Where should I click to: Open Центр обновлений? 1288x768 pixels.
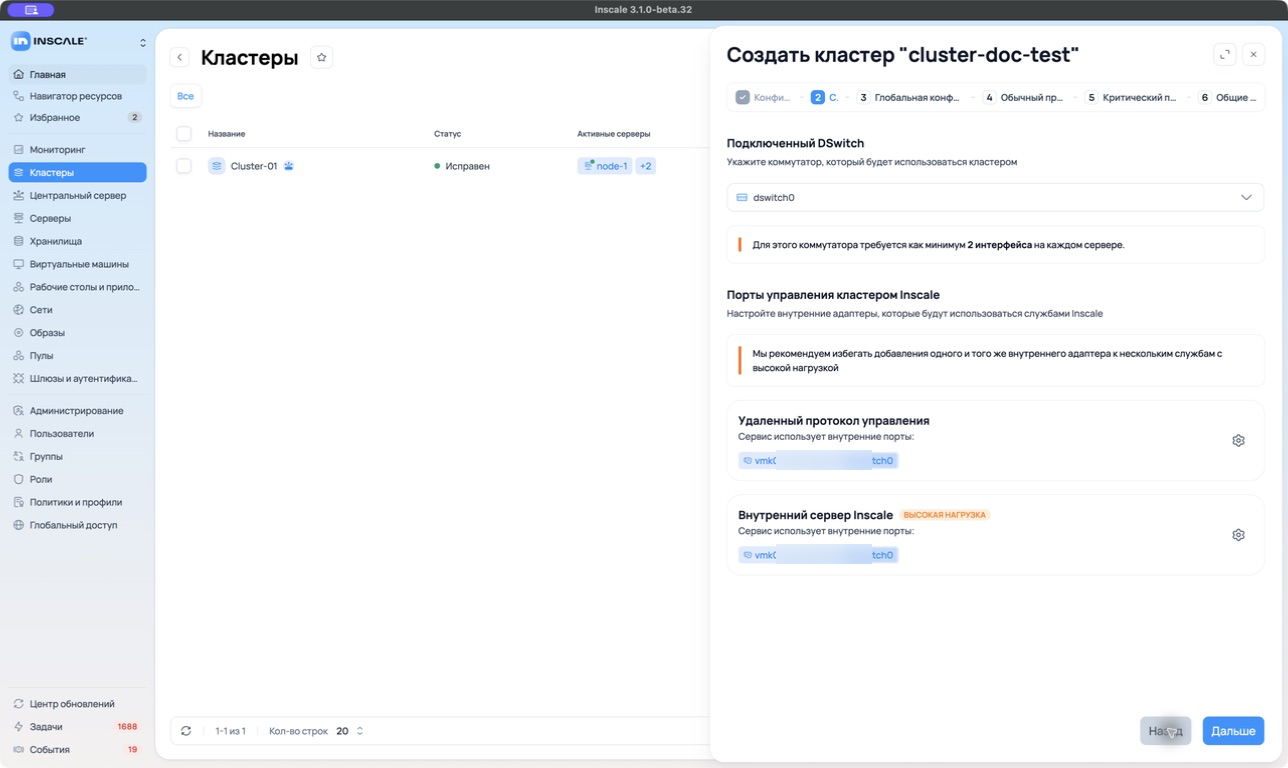pyautogui.click(x=77, y=704)
